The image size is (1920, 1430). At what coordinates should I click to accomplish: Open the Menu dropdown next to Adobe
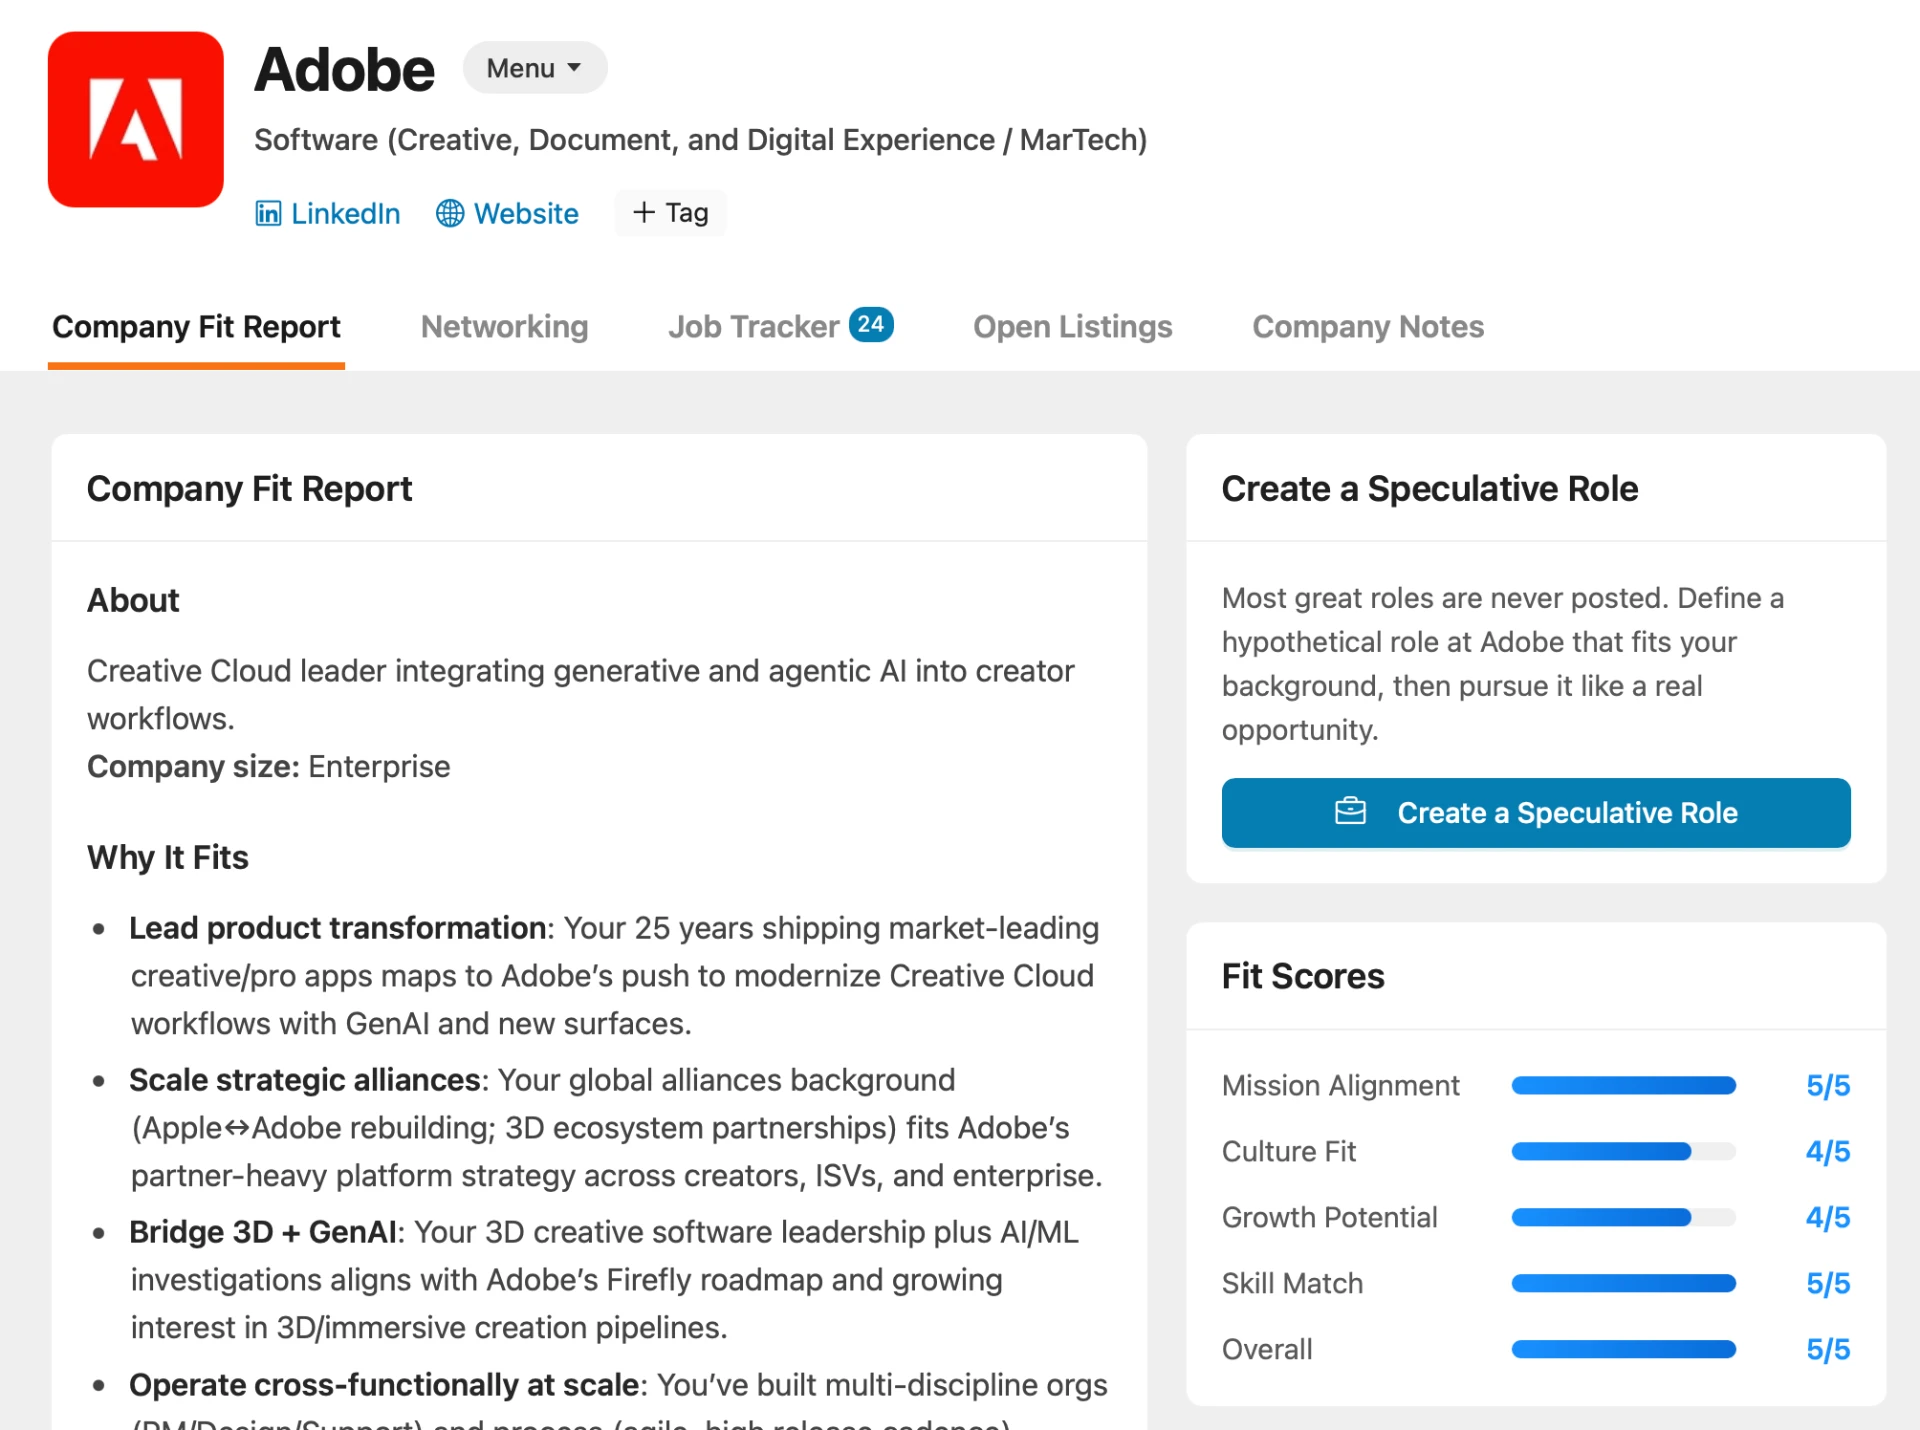pos(535,68)
